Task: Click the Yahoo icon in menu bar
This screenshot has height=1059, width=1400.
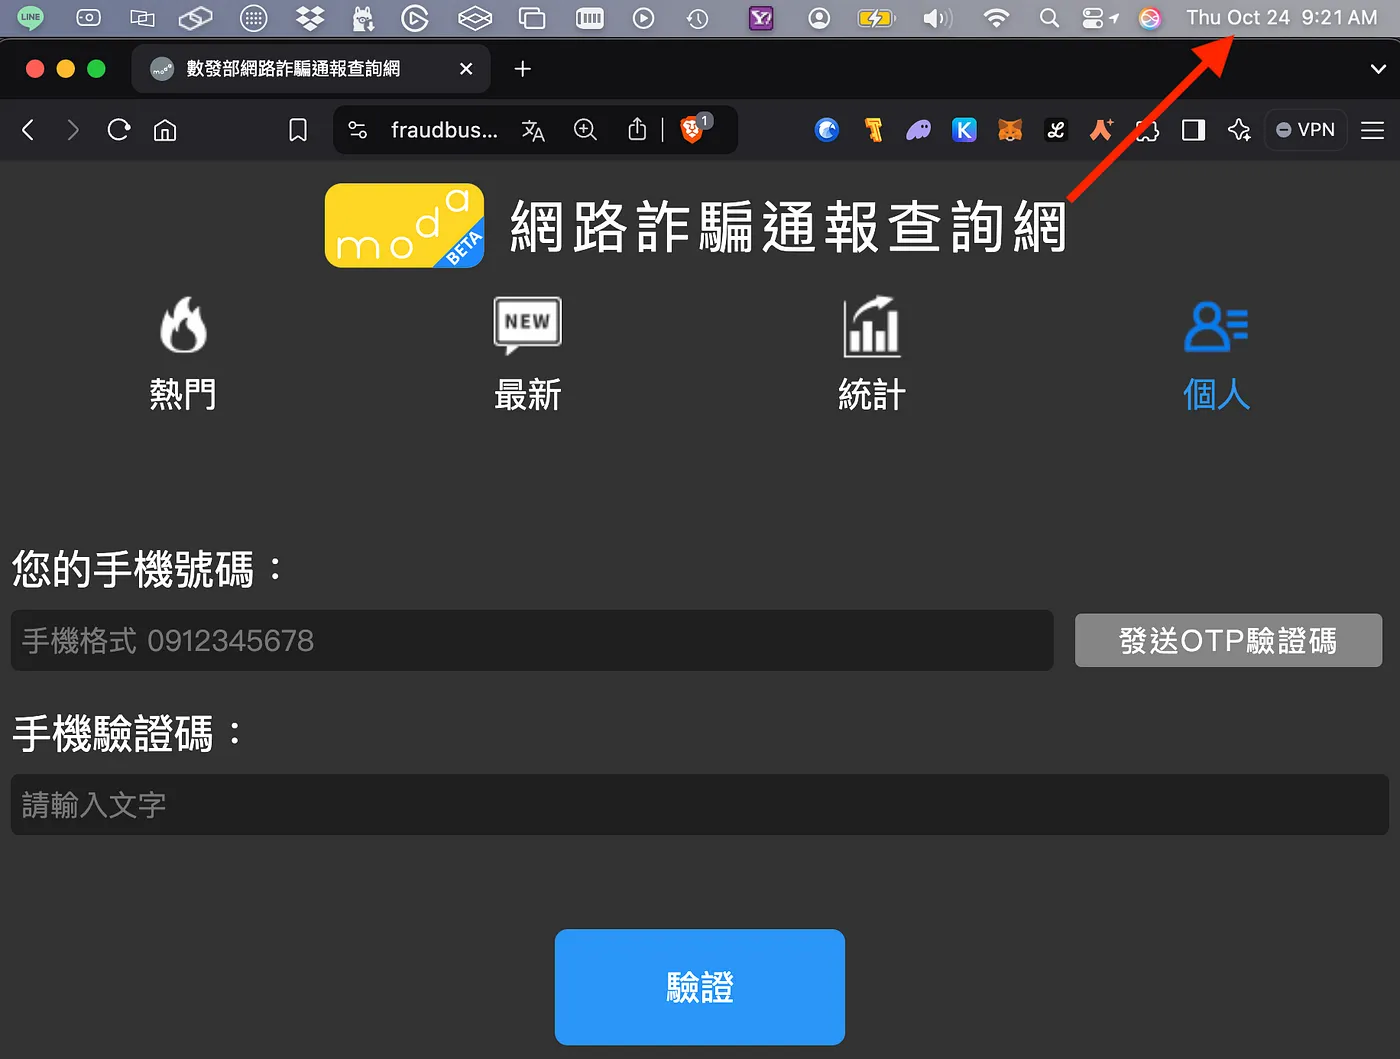Action: click(761, 18)
